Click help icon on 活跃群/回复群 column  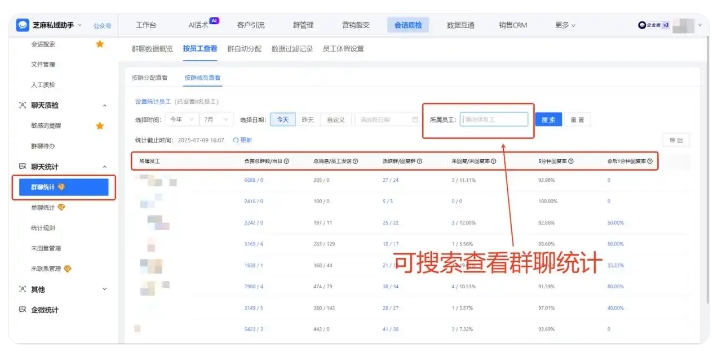(419, 162)
